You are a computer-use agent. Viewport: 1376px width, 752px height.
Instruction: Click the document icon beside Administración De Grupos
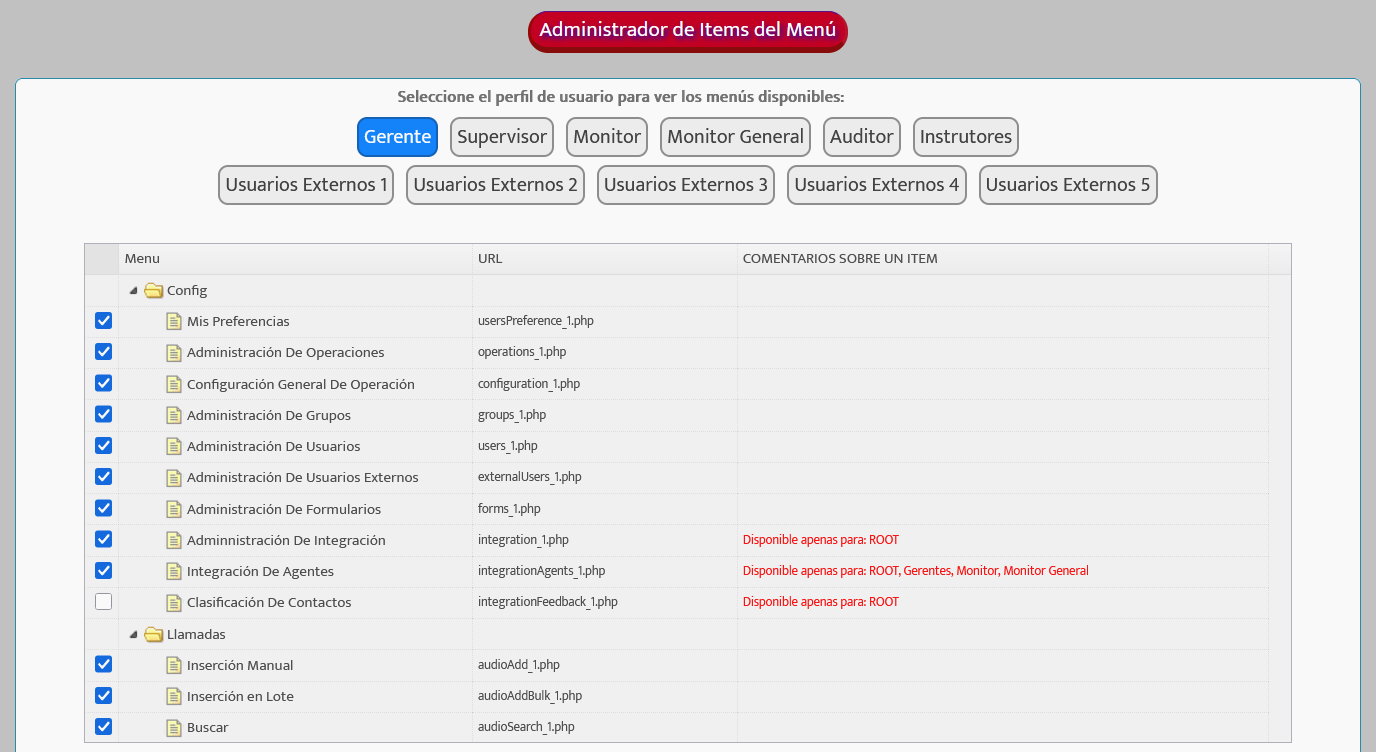[x=174, y=415]
